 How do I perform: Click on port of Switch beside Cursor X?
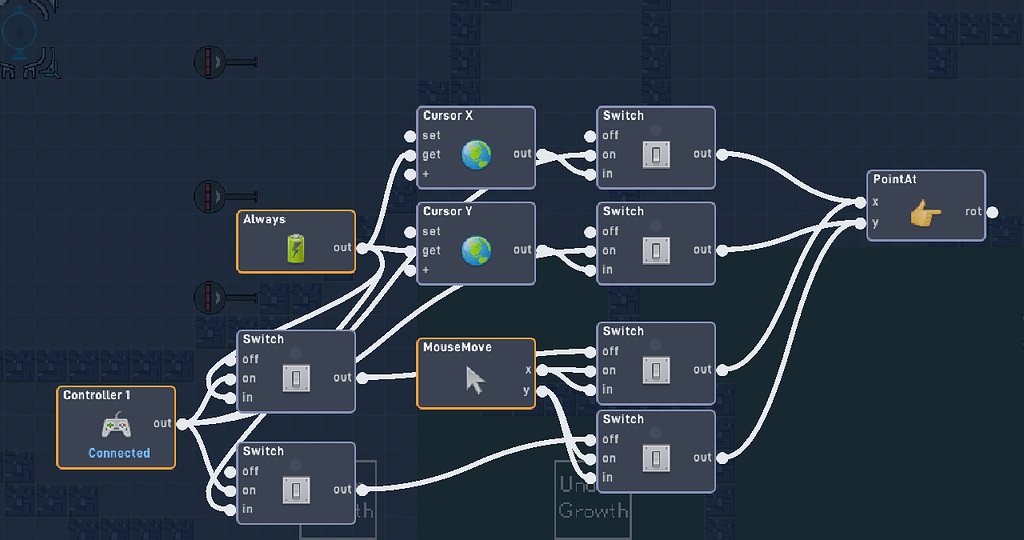coord(590,155)
